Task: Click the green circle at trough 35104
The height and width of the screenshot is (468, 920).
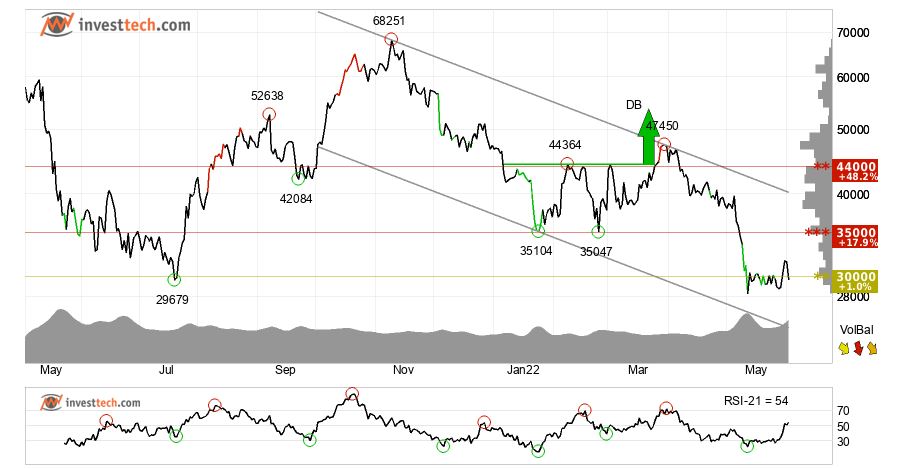Action: point(539,232)
